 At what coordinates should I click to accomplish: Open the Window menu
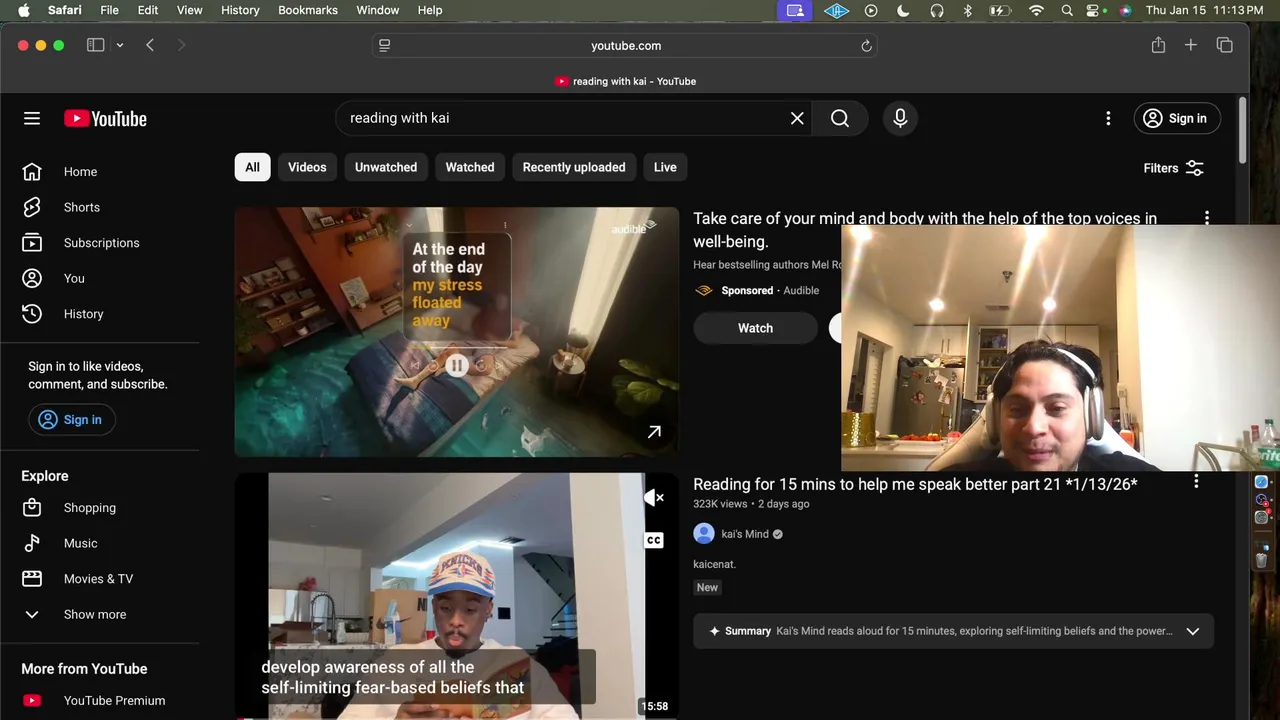(x=378, y=10)
